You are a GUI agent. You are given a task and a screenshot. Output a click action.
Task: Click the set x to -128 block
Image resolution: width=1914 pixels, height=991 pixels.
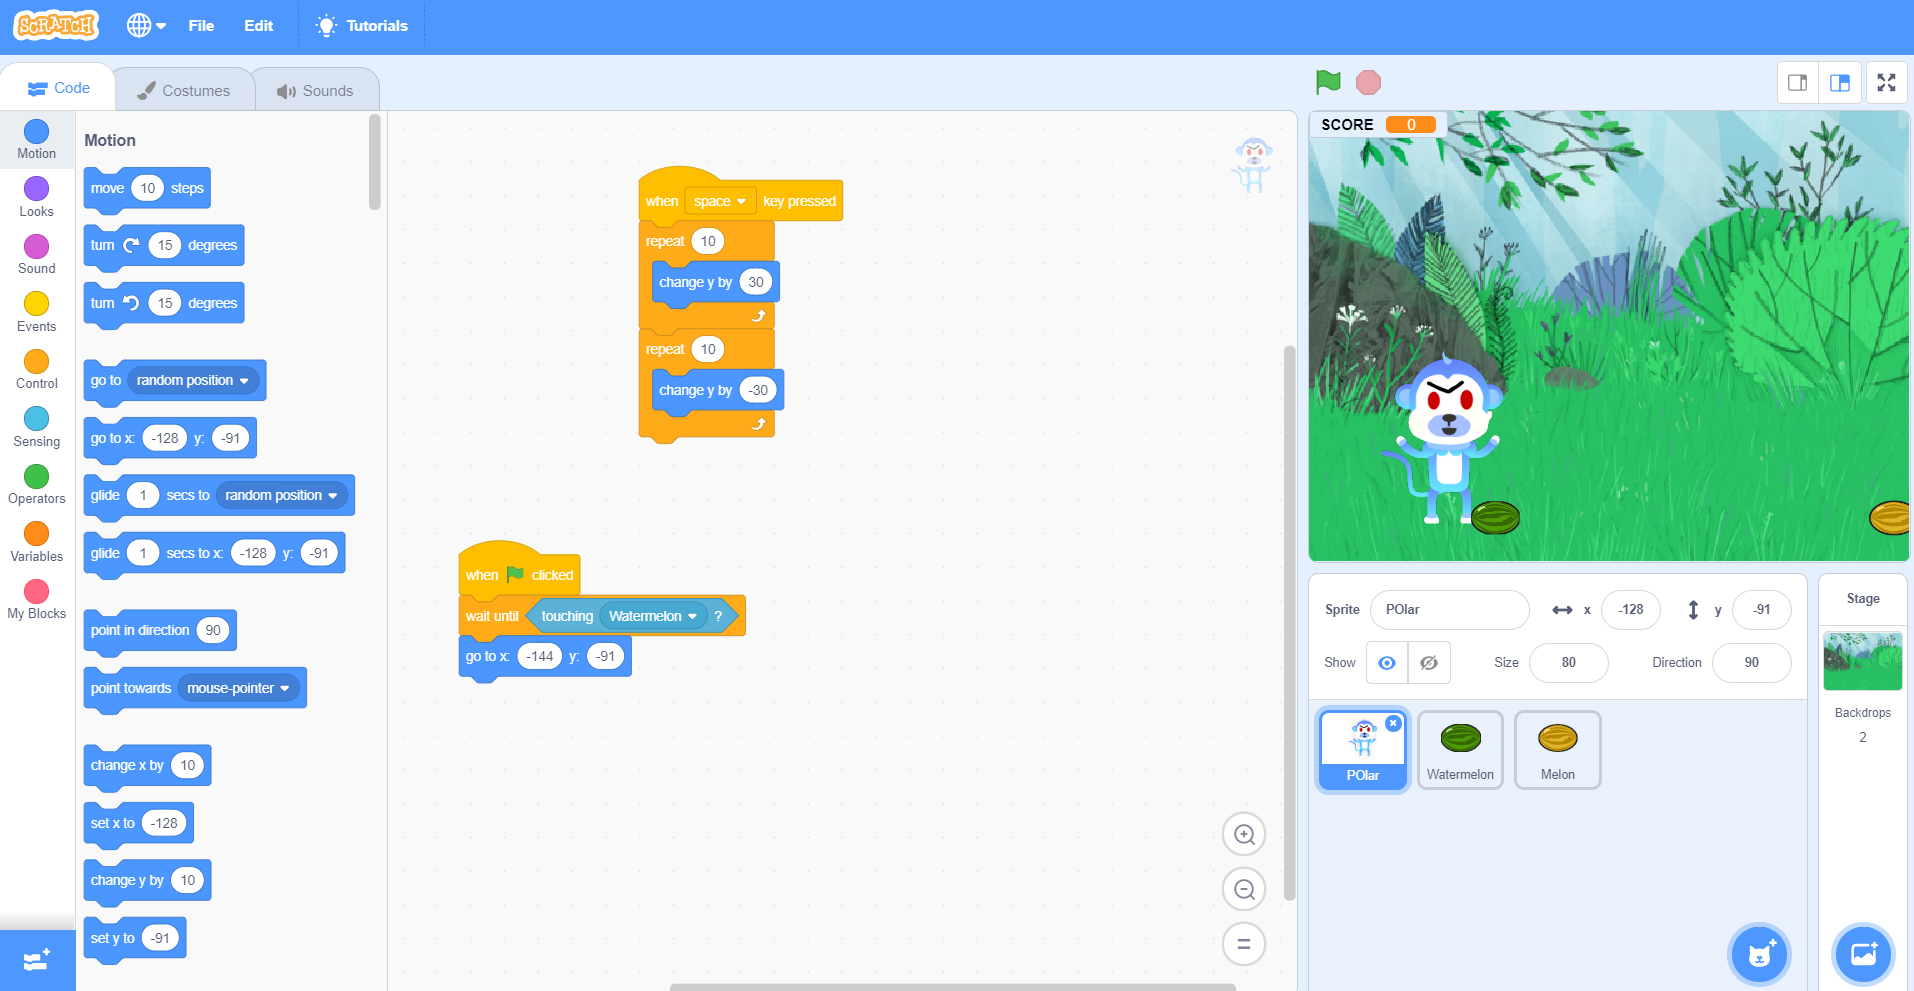(x=139, y=823)
